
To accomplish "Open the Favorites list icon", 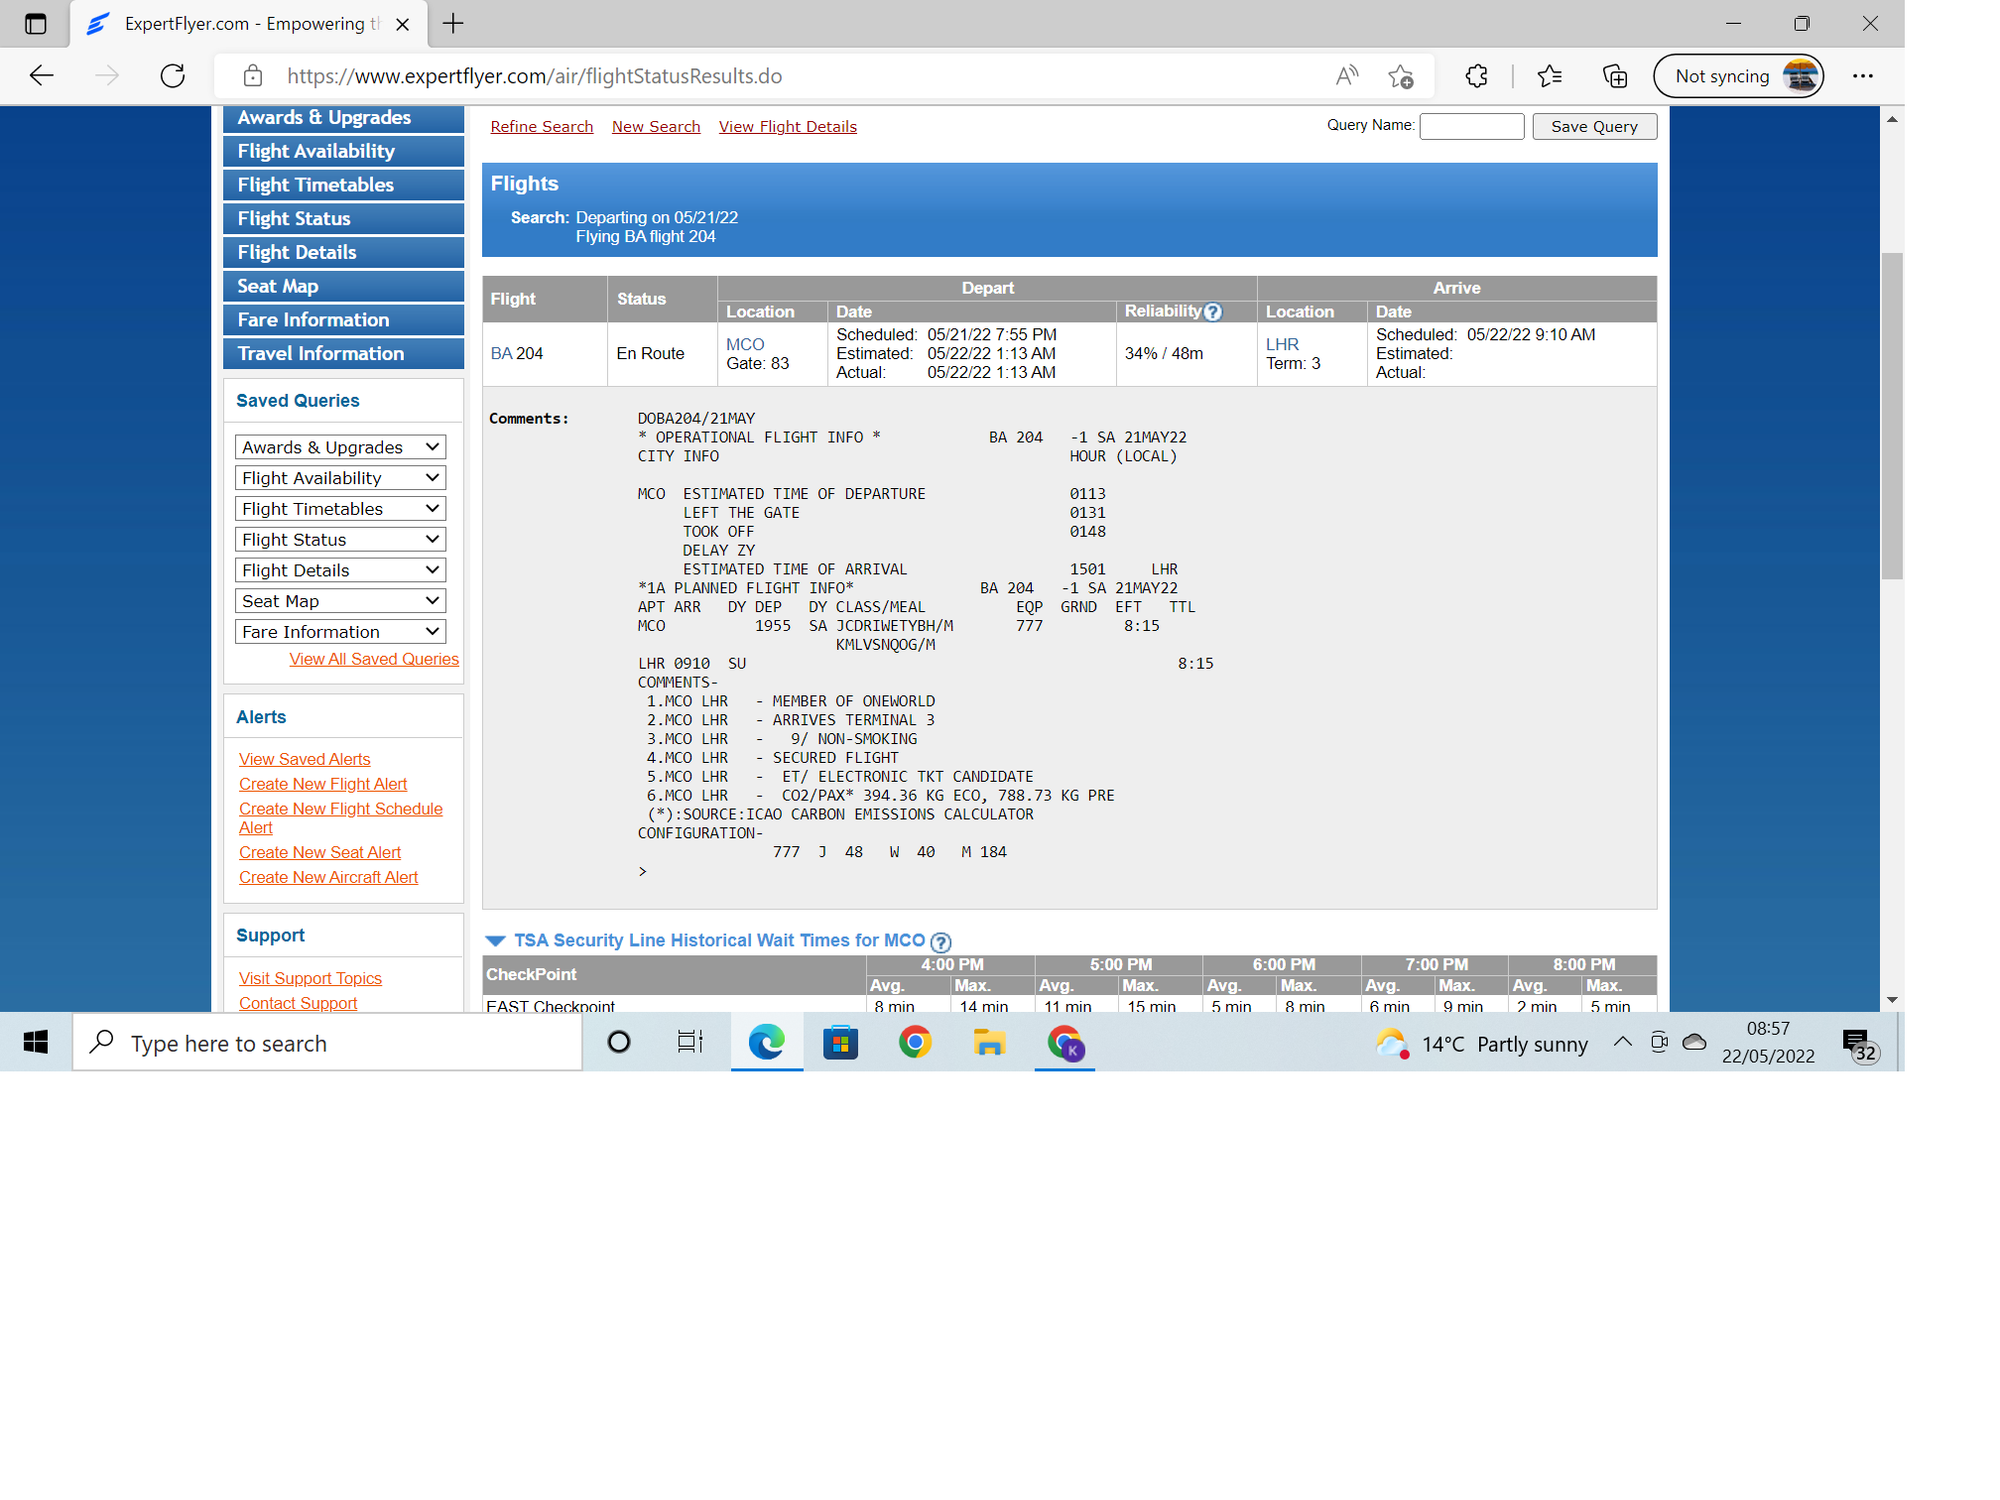I will [1549, 76].
